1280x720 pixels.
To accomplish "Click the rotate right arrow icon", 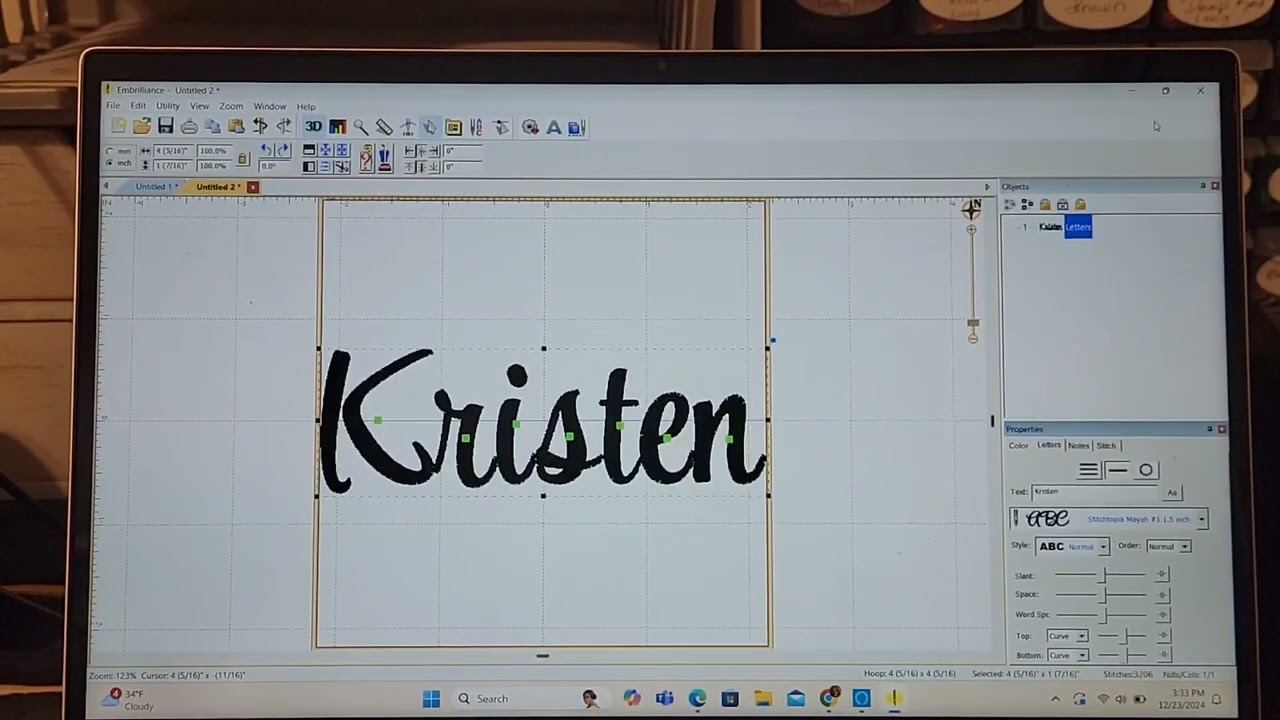I will tap(283, 150).
